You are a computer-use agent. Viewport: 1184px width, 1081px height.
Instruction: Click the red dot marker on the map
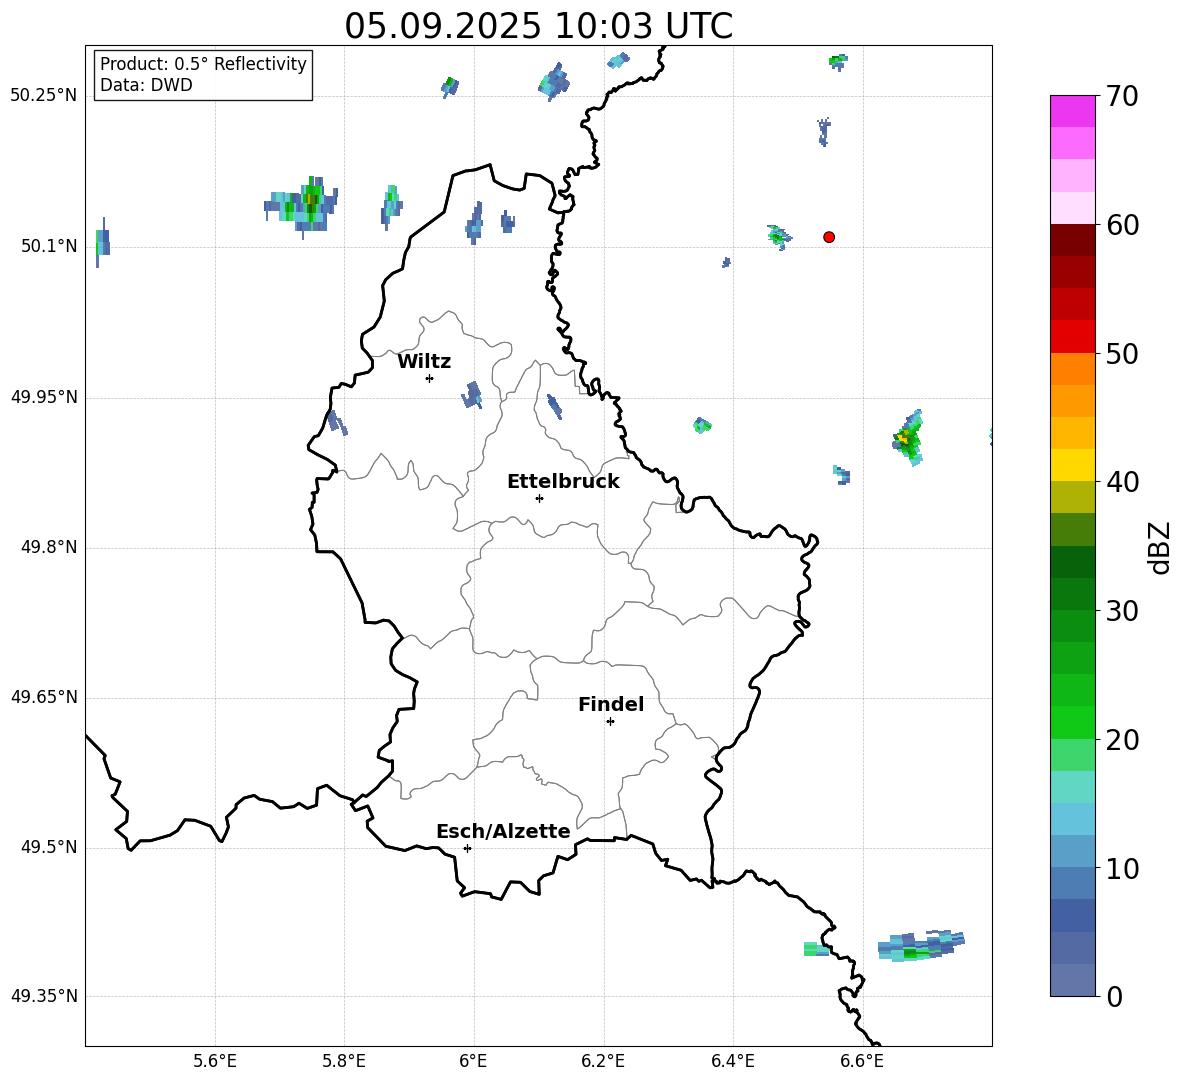tap(829, 237)
